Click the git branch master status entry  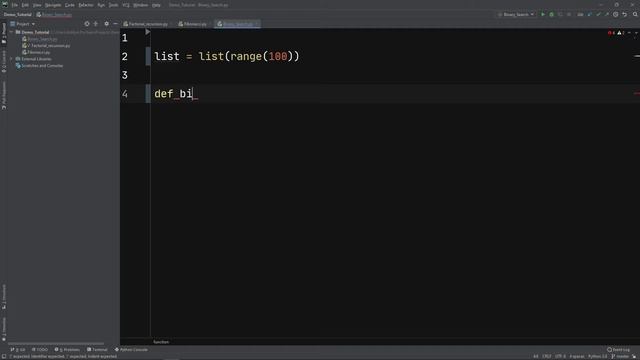[x=620, y=357]
